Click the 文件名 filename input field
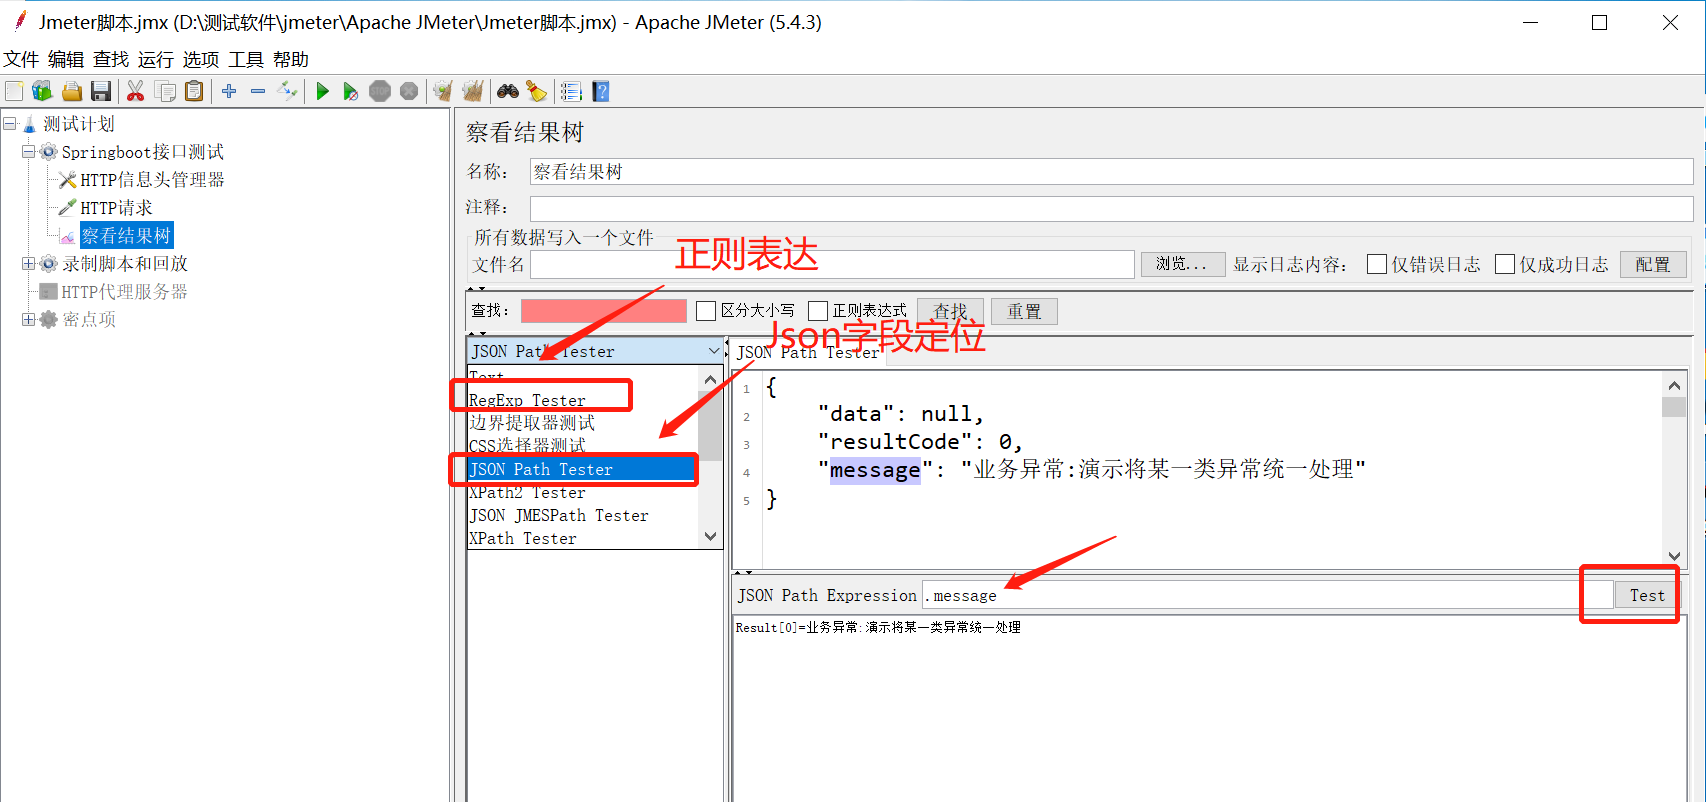 point(832,264)
